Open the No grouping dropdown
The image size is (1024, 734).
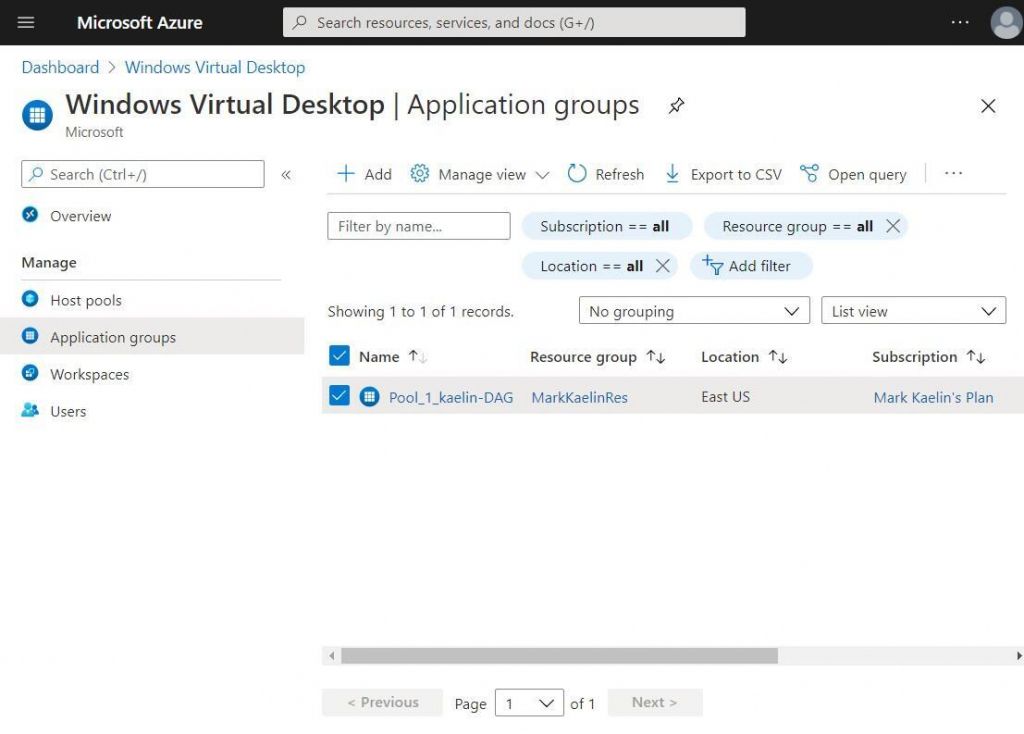pyautogui.click(x=693, y=310)
